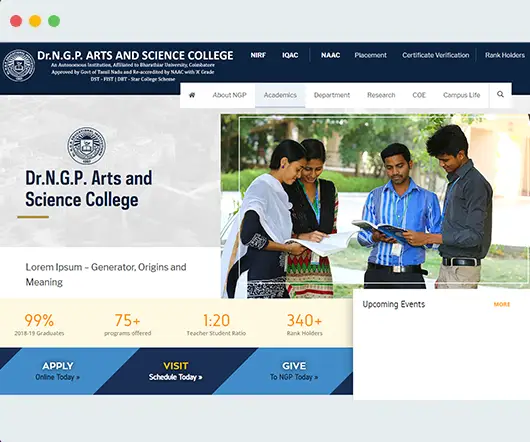Open the NAAC link

coord(331,55)
